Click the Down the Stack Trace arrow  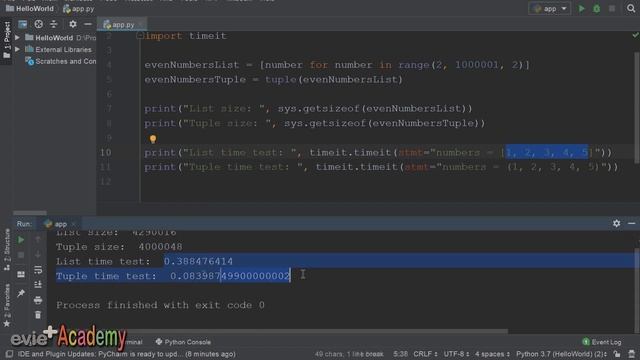pyautogui.click(x=38, y=255)
